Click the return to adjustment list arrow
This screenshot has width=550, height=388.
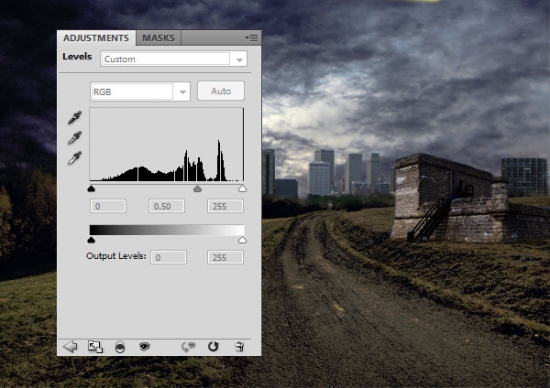(70, 347)
